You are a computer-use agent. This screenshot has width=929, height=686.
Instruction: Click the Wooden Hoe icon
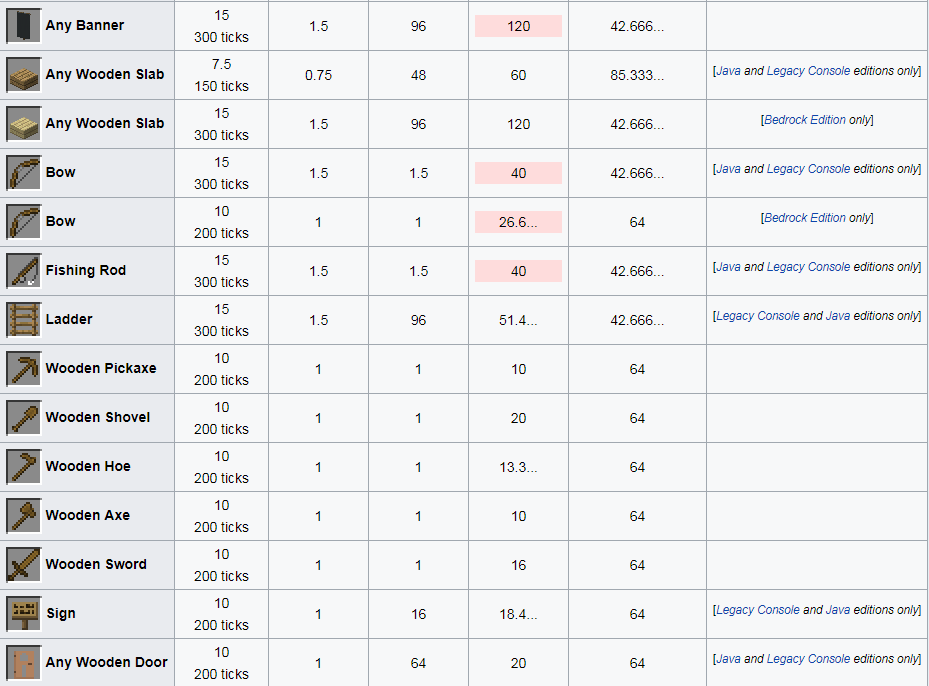(23, 466)
